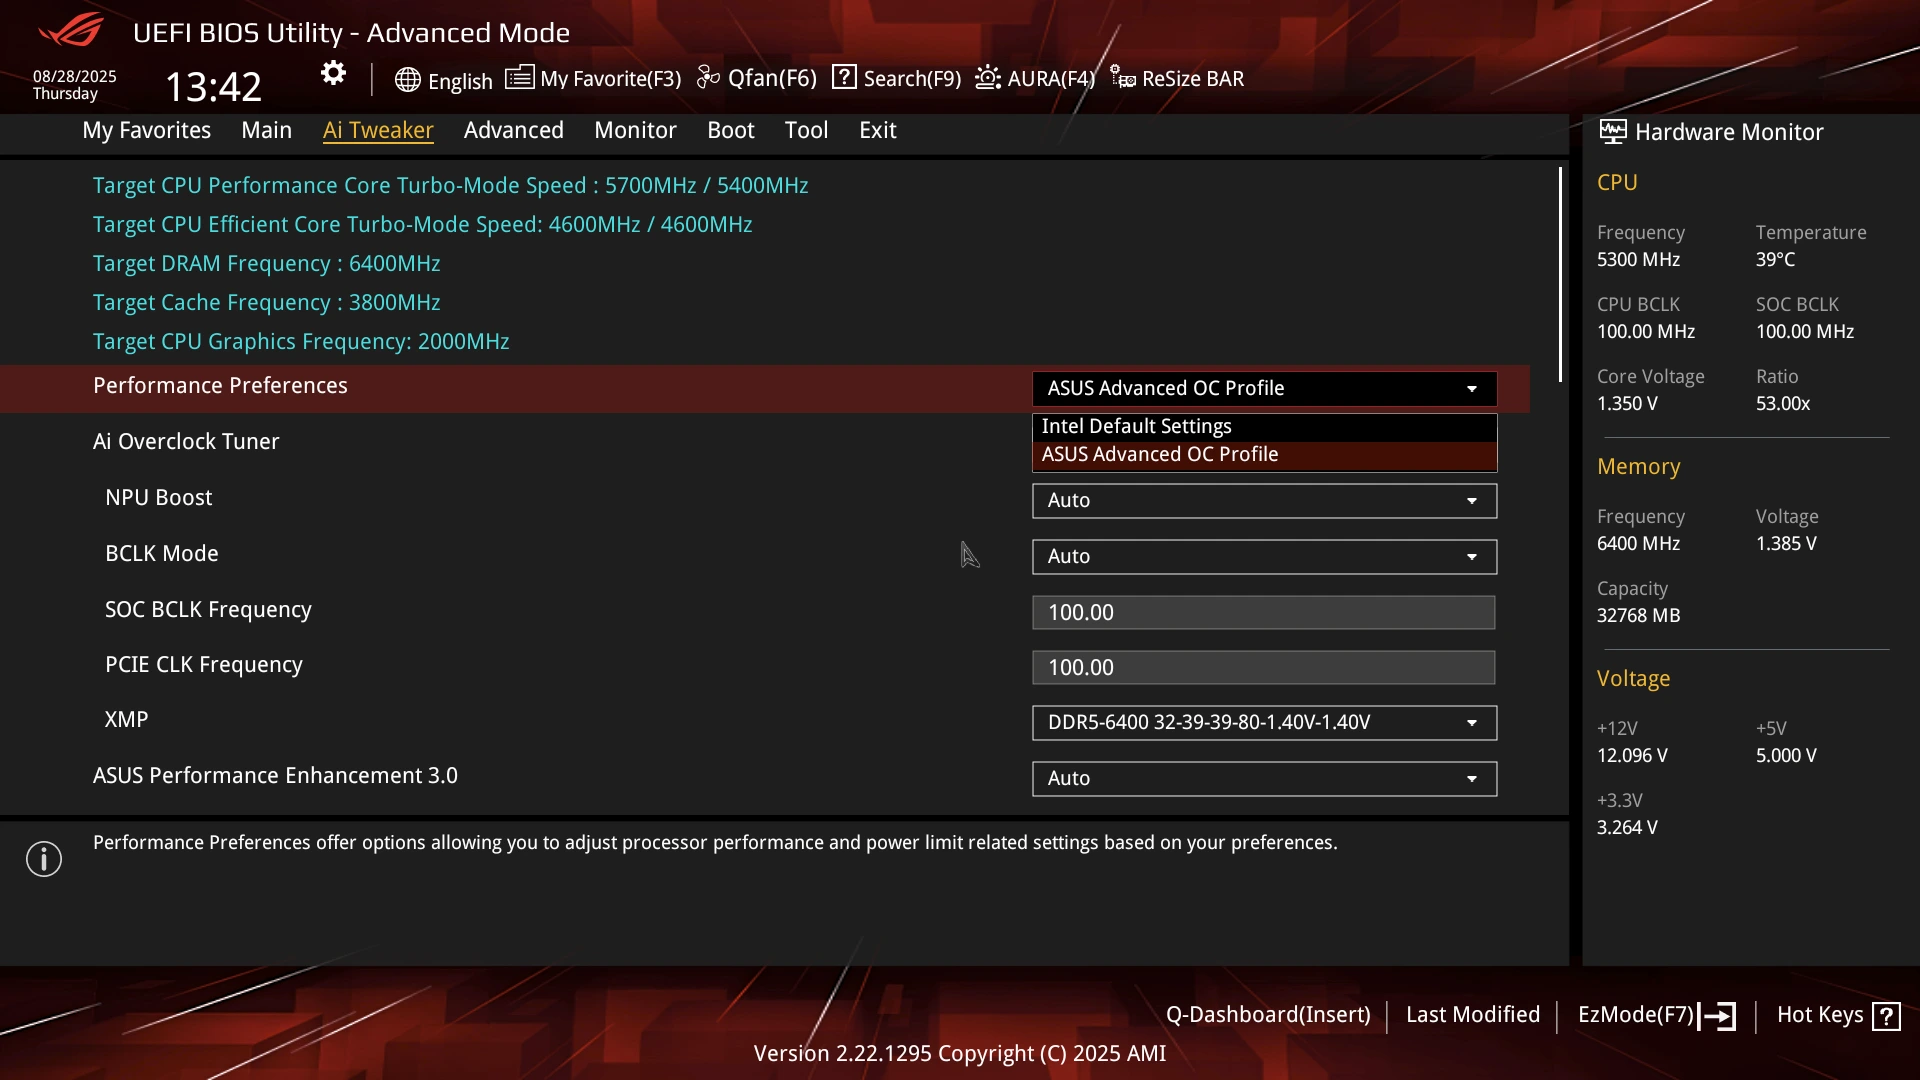The width and height of the screenshot is (1920, 1080).
Task: Click the 13:42 clock display
Action: 213,87
